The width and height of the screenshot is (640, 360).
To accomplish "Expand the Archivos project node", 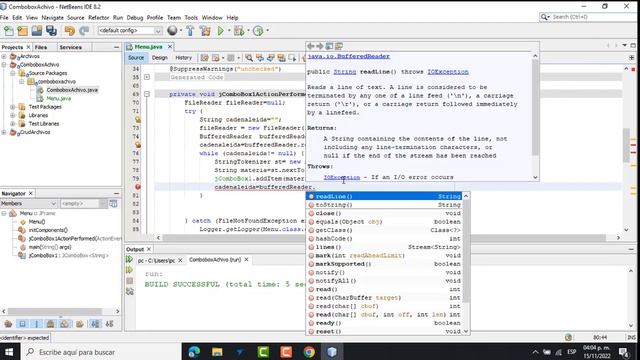I will [4, 56].
